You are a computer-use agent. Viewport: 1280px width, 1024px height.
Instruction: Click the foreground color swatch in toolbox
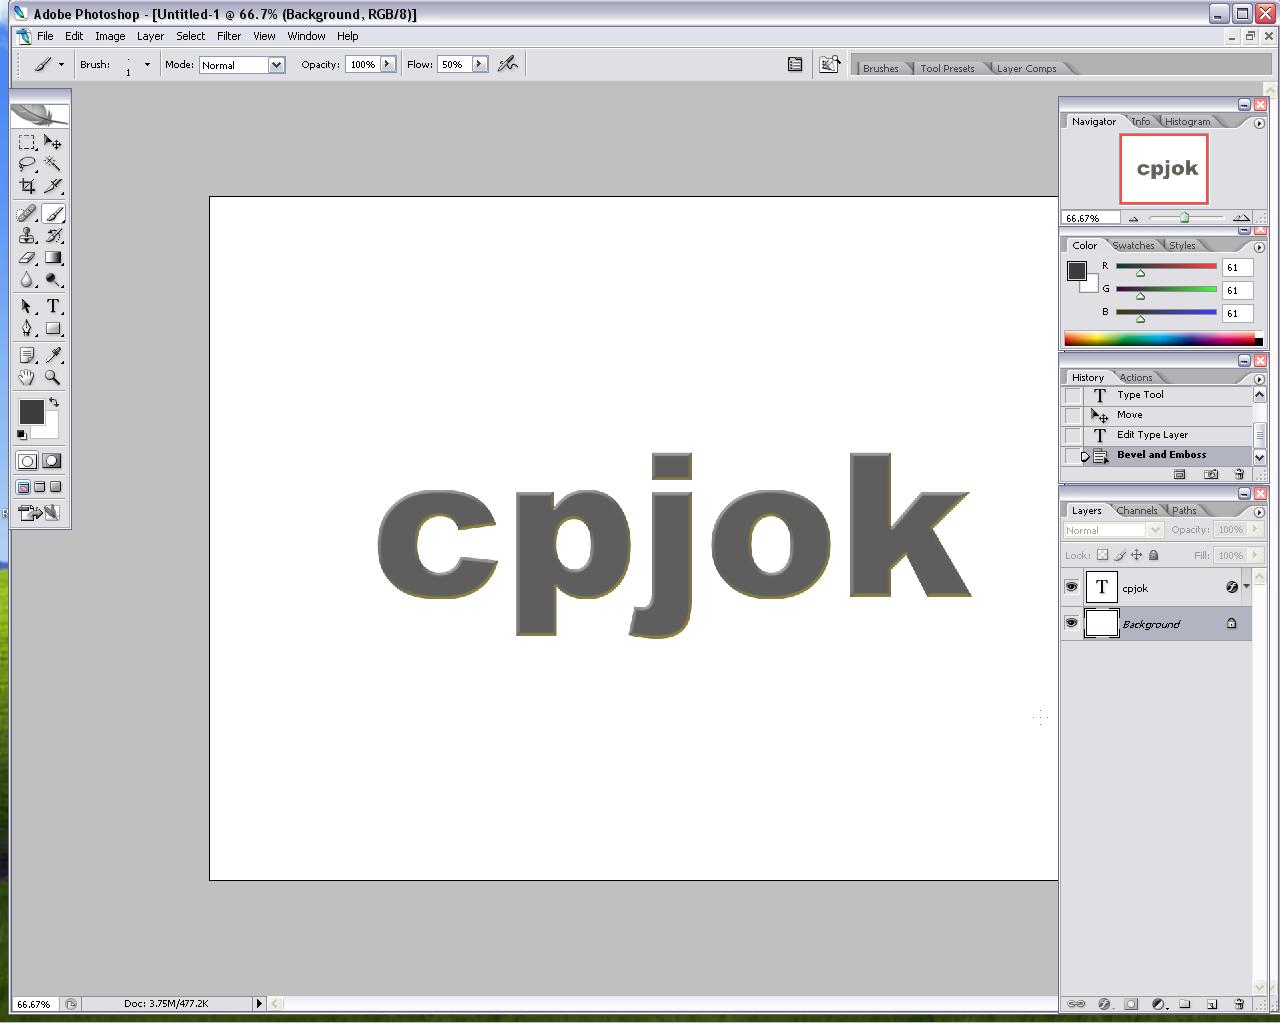[x=31, y=411]
